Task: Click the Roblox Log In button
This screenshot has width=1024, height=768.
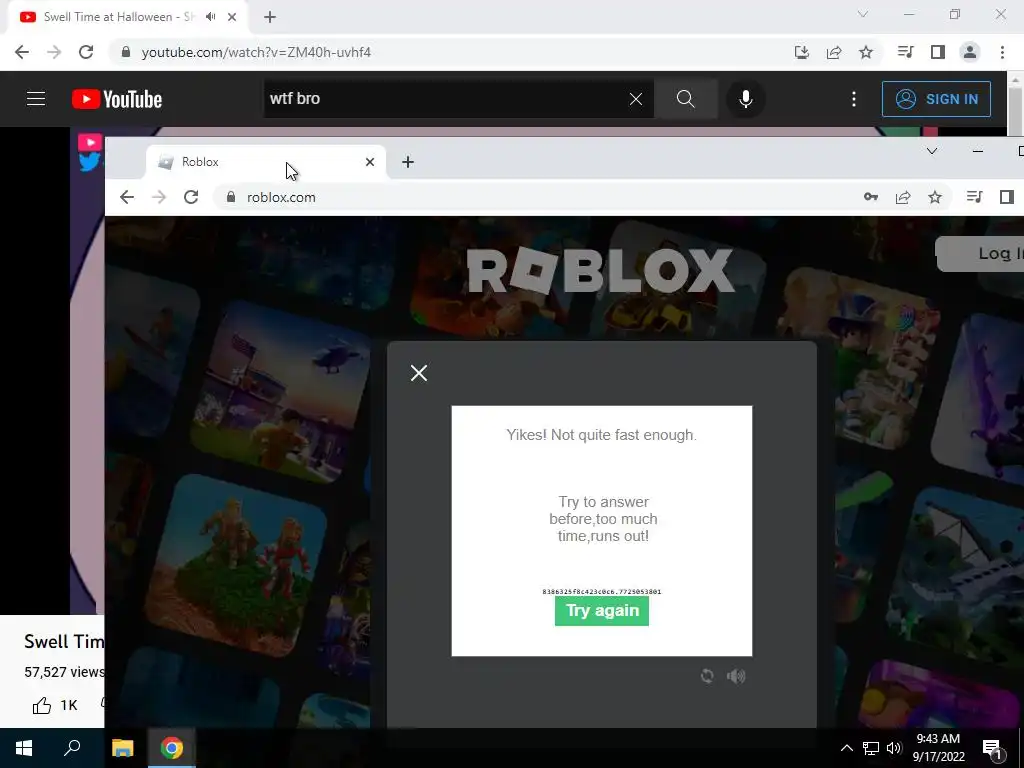Action: point(980,254)
